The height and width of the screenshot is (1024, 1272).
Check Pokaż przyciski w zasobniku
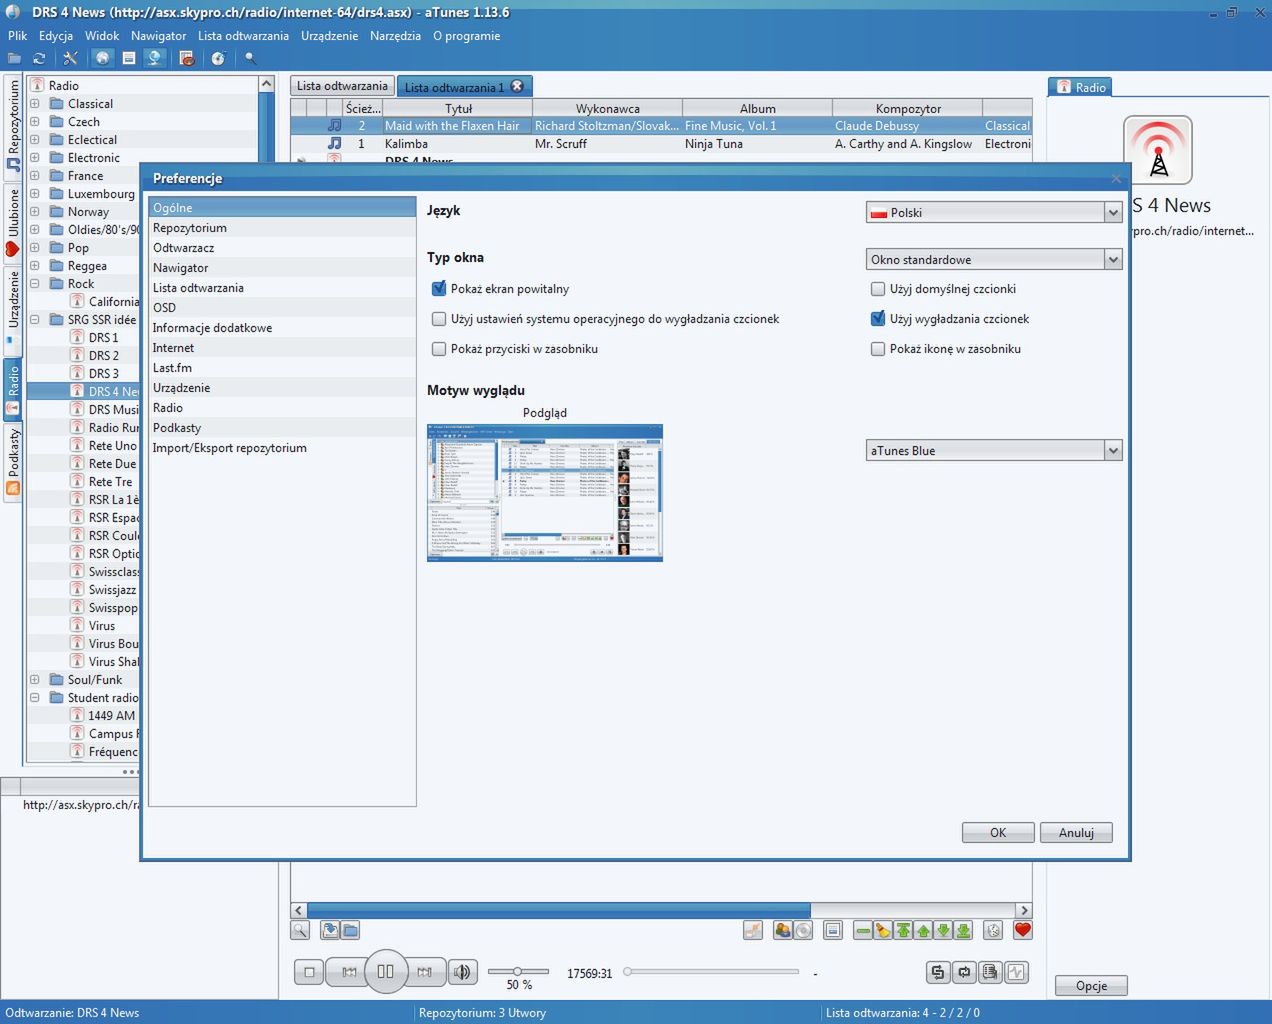pyautogui.click(x=438, y=349)
